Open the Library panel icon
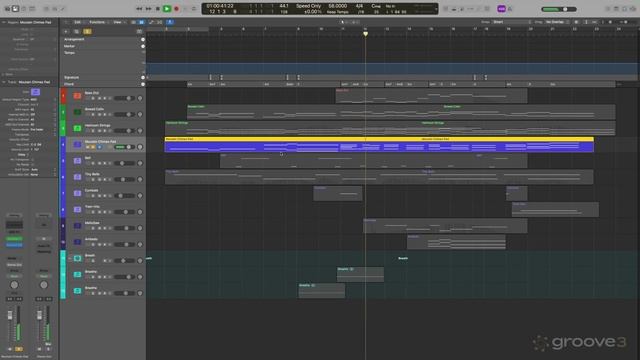640x360 pixels. coord(7,9)
